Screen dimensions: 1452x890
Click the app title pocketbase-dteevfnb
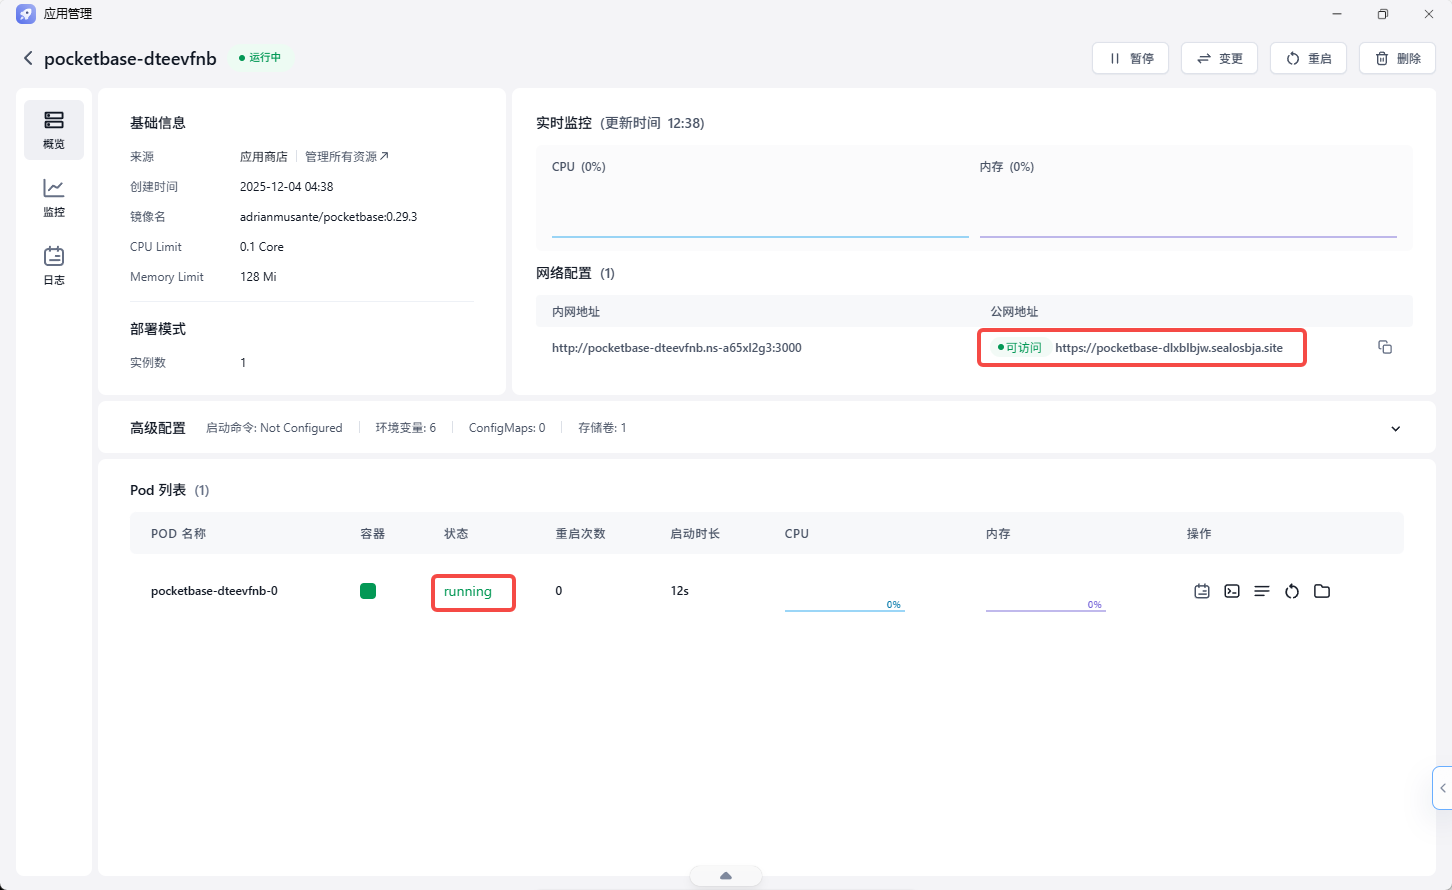click(x=130, y=59)
